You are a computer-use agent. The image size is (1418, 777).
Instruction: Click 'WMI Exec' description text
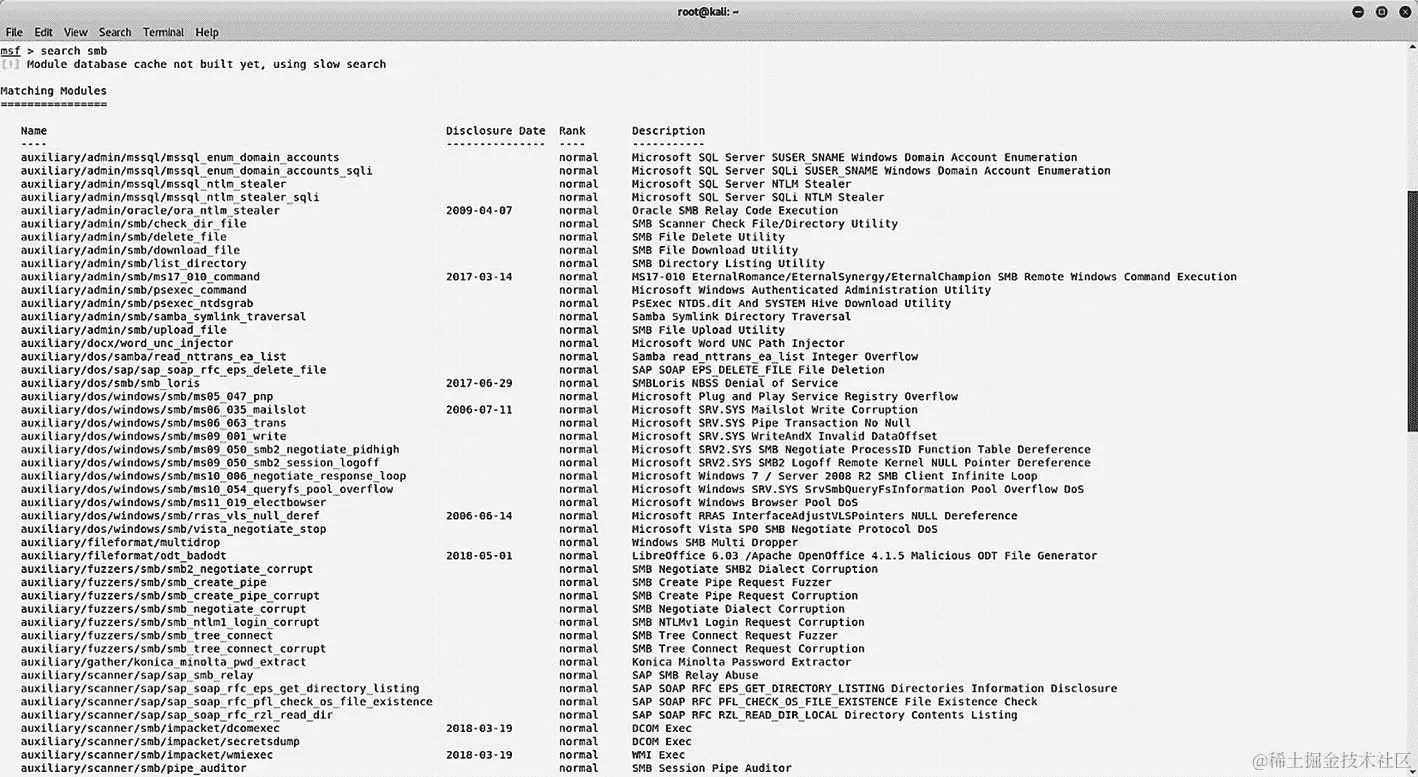pyautogui.click(x=658, y=755)
